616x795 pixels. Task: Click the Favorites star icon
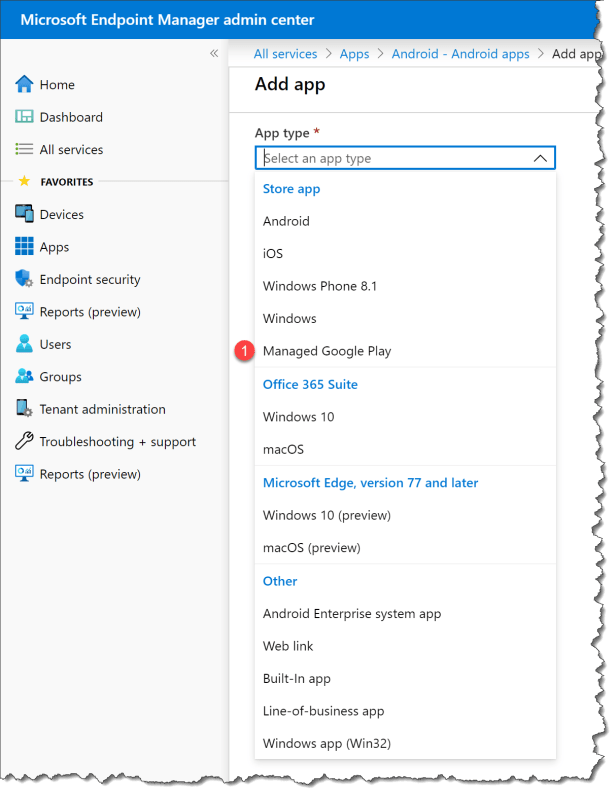24,181
